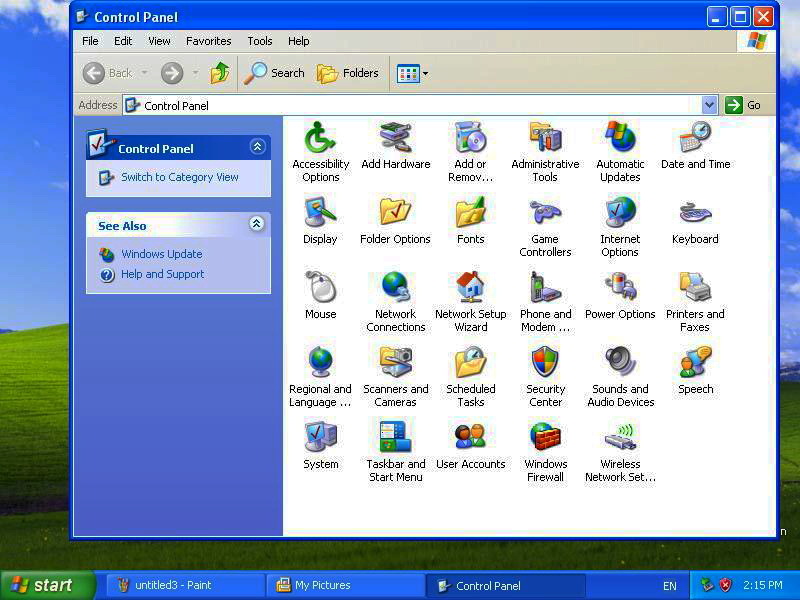Screen dimensions: 800x600
Task: Open the Favorites menu
Action: [208, 41]
